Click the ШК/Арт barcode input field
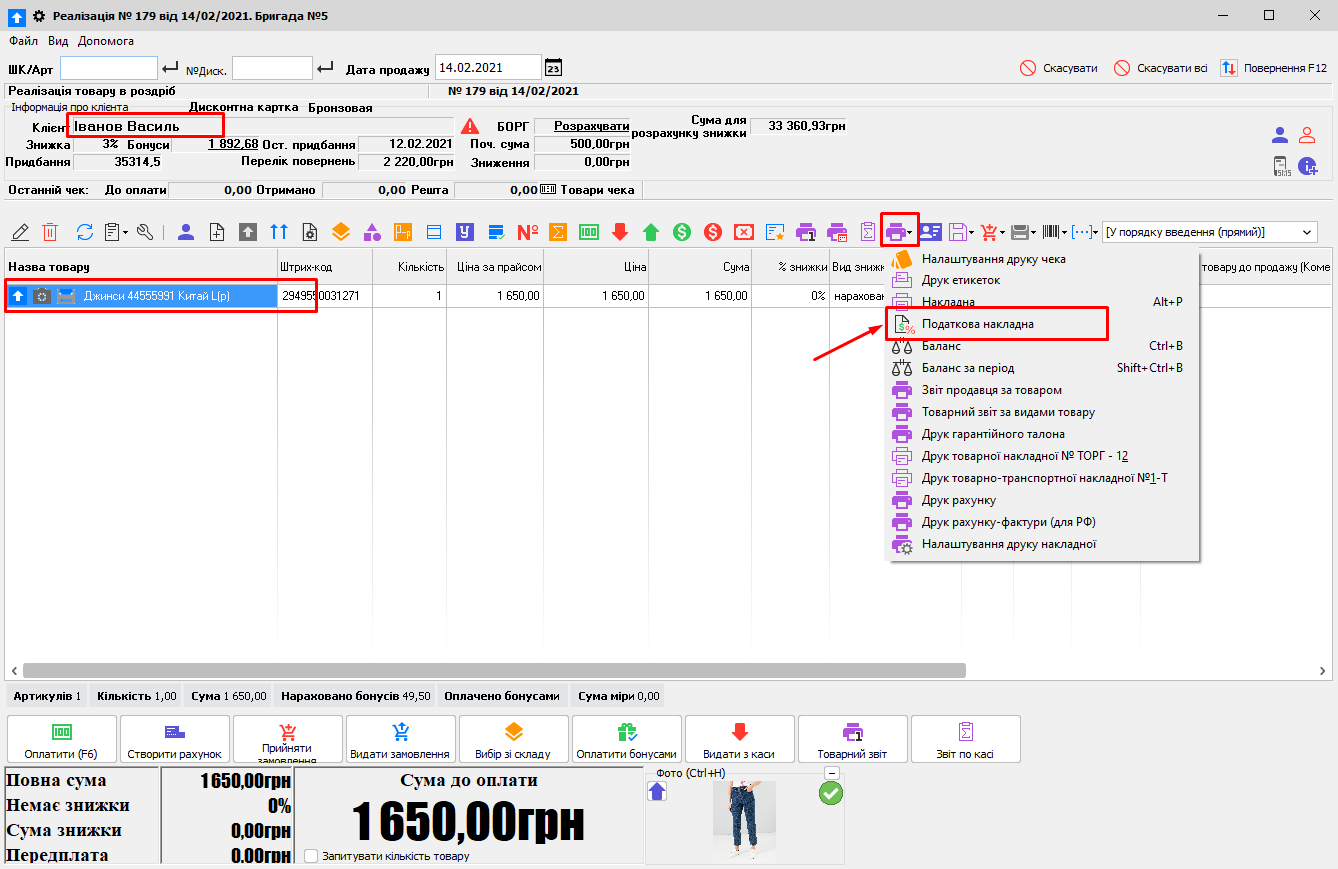This screenshot has height=869, width=1338. (x=109, y=68)
